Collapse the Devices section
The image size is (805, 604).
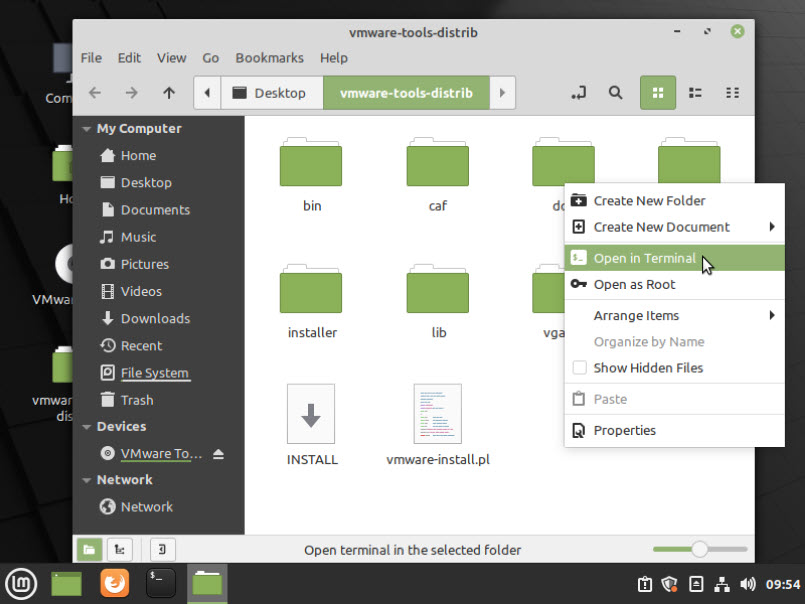[x=87, y=427]
